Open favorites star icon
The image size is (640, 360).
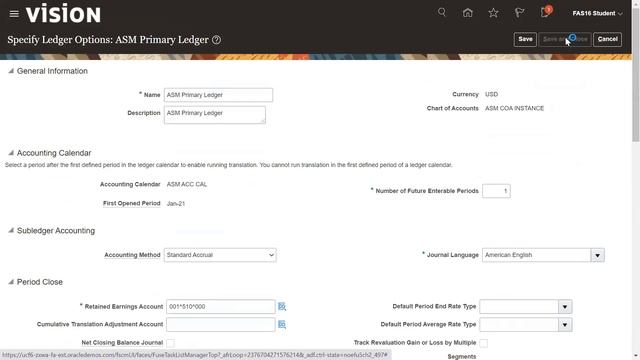(x=493, y=13)
